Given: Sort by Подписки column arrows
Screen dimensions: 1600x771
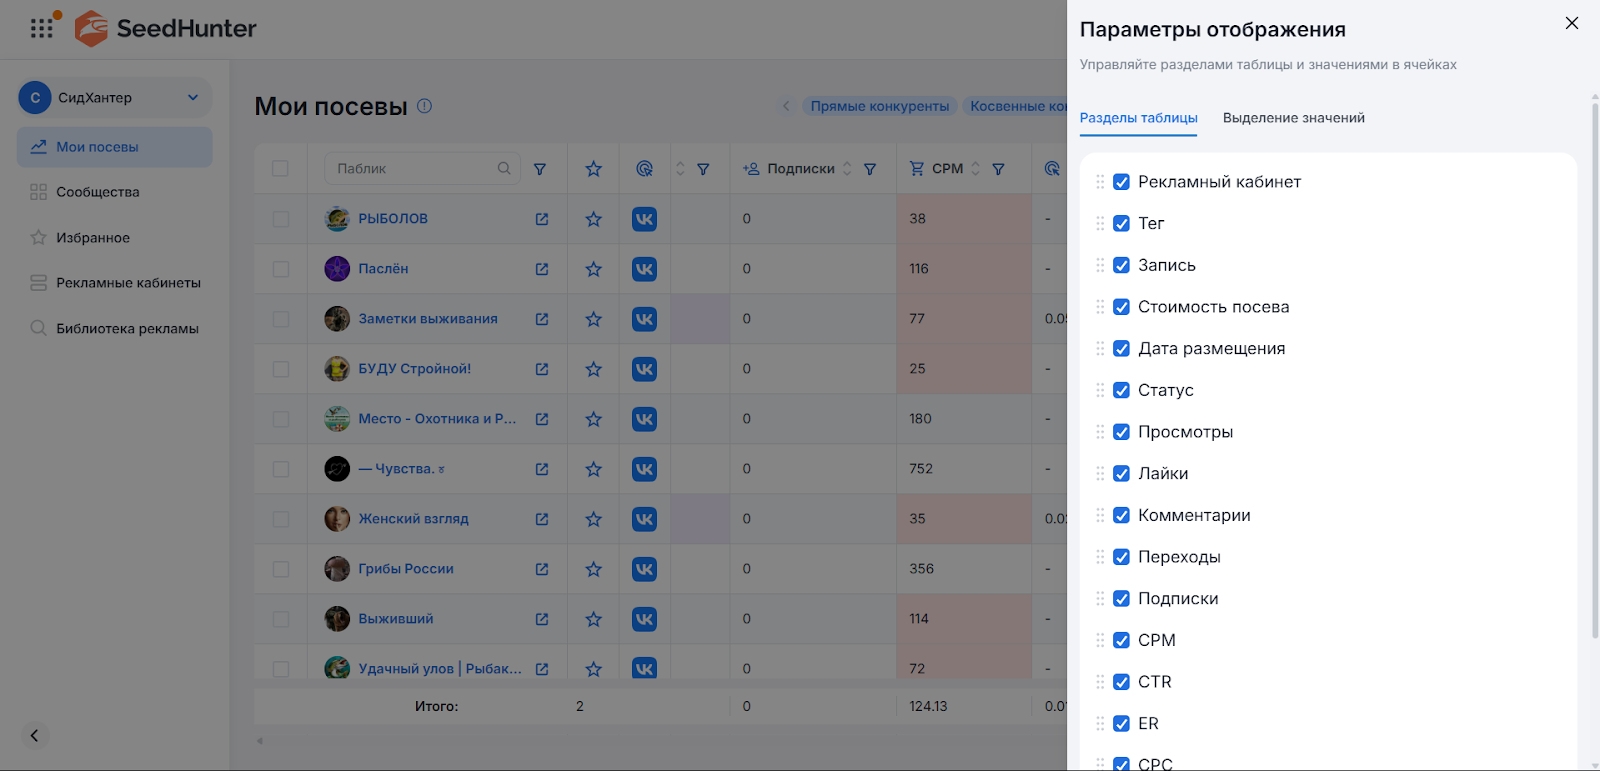Looking at the screenshot, I should tap(847, 169).
